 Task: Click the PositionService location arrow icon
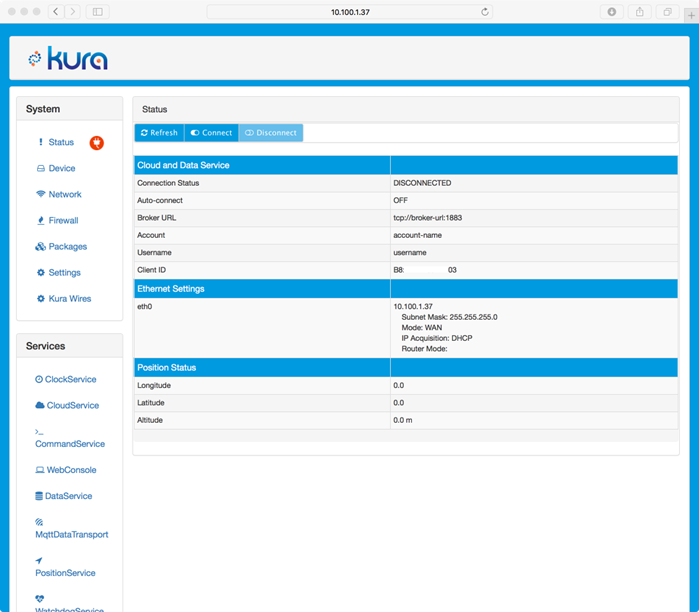pos(39,560)
